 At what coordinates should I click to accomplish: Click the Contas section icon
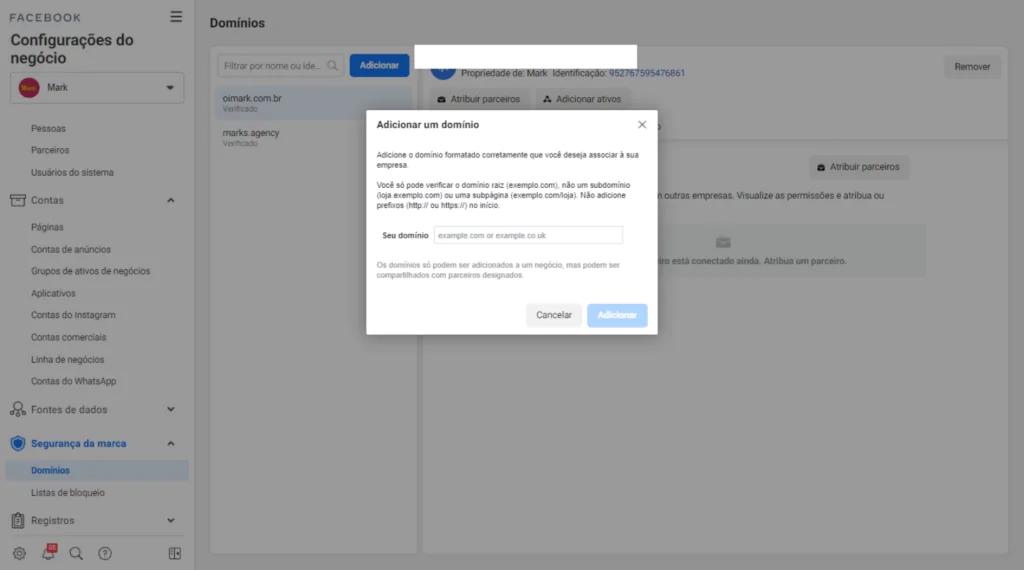18,200
